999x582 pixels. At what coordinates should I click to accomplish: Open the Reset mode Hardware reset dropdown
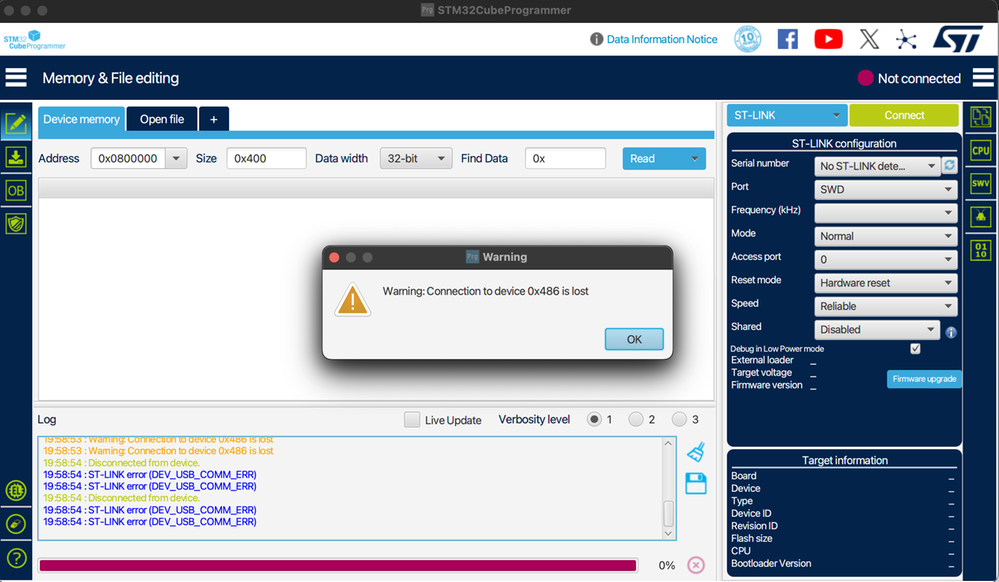click(x=886, y=282)
